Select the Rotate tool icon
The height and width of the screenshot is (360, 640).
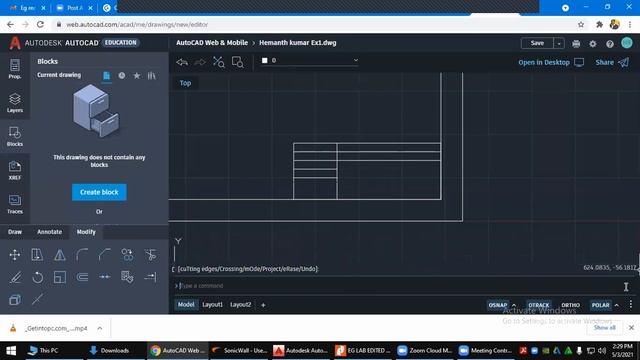37,277
